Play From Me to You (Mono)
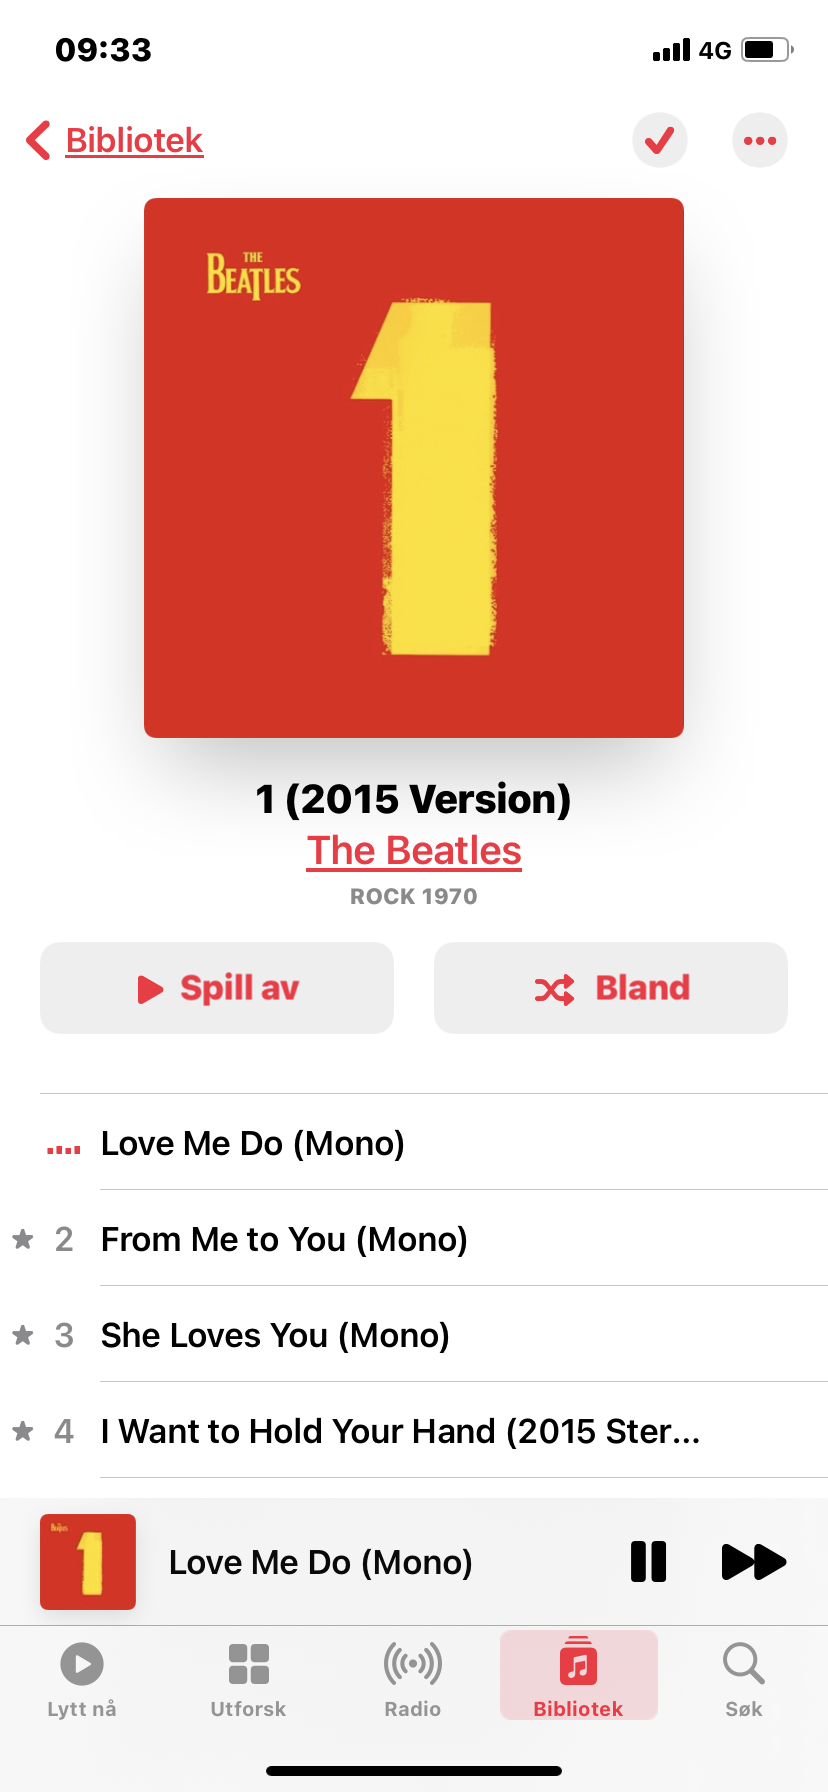 [414, 1239]
